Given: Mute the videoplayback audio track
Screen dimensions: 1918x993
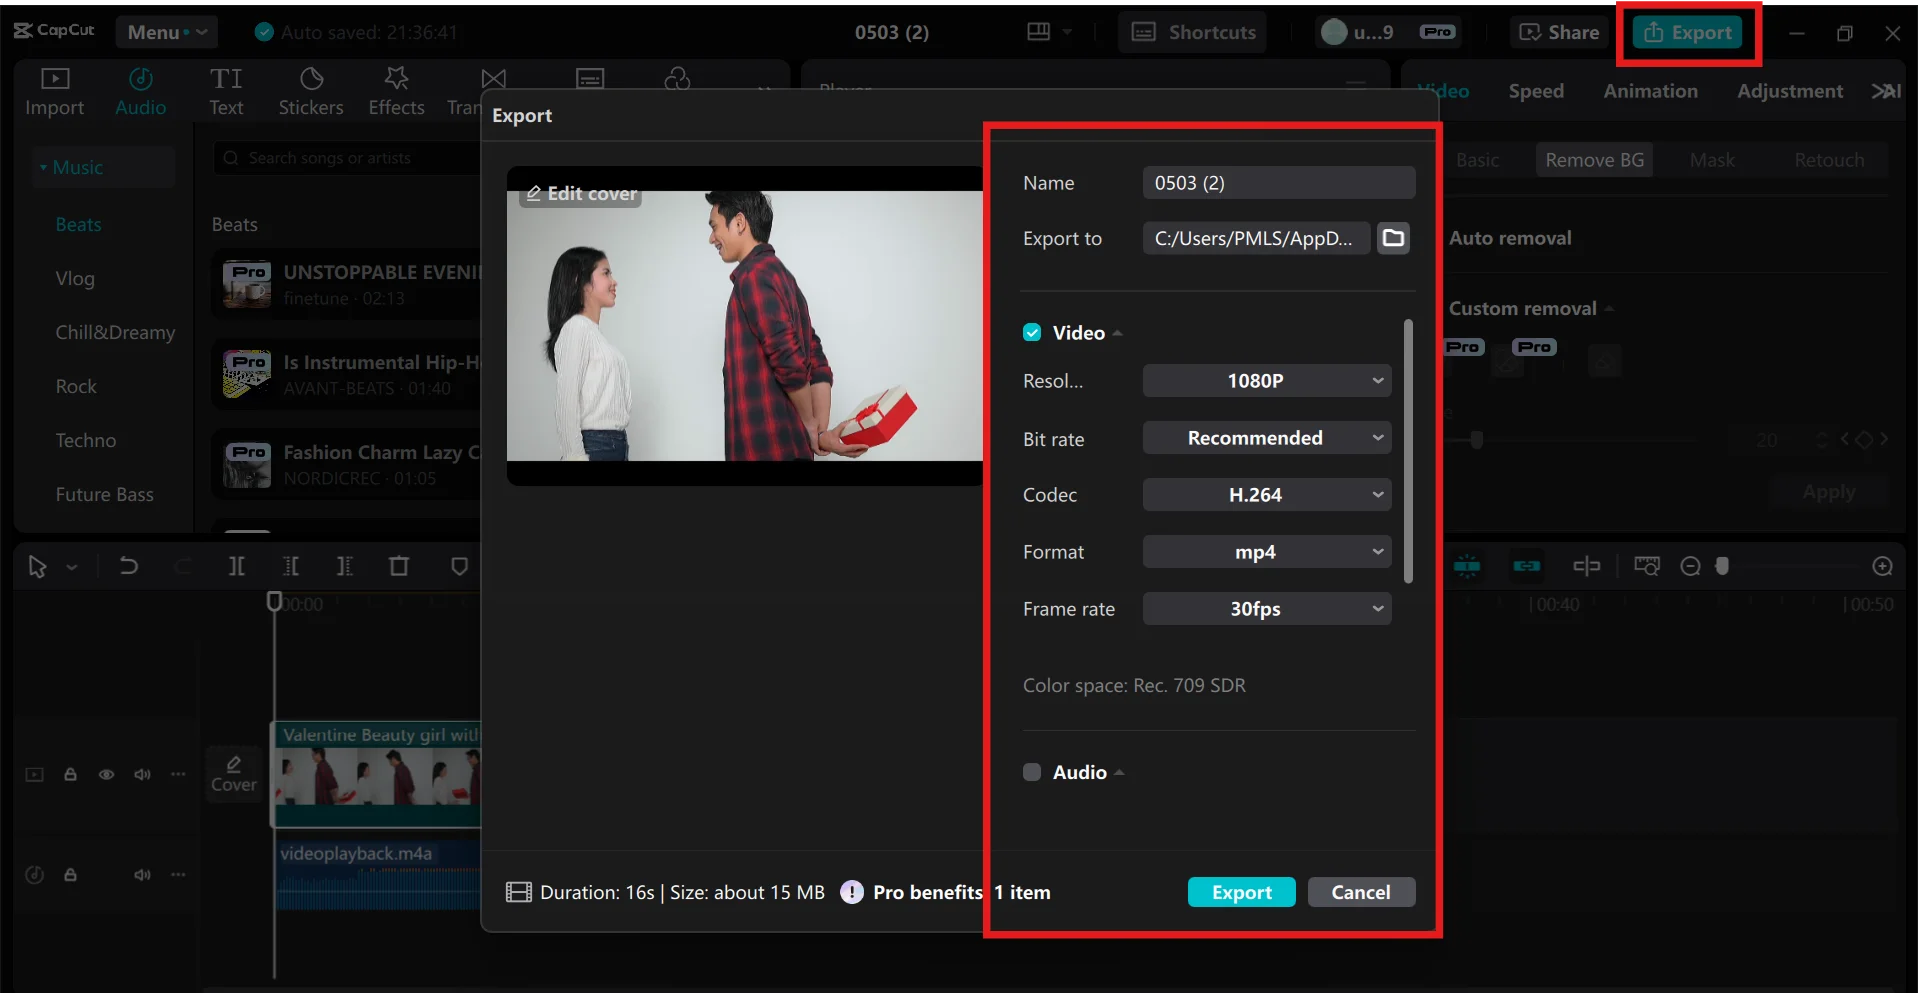Looking at the screenshot, I should point(142,874).
